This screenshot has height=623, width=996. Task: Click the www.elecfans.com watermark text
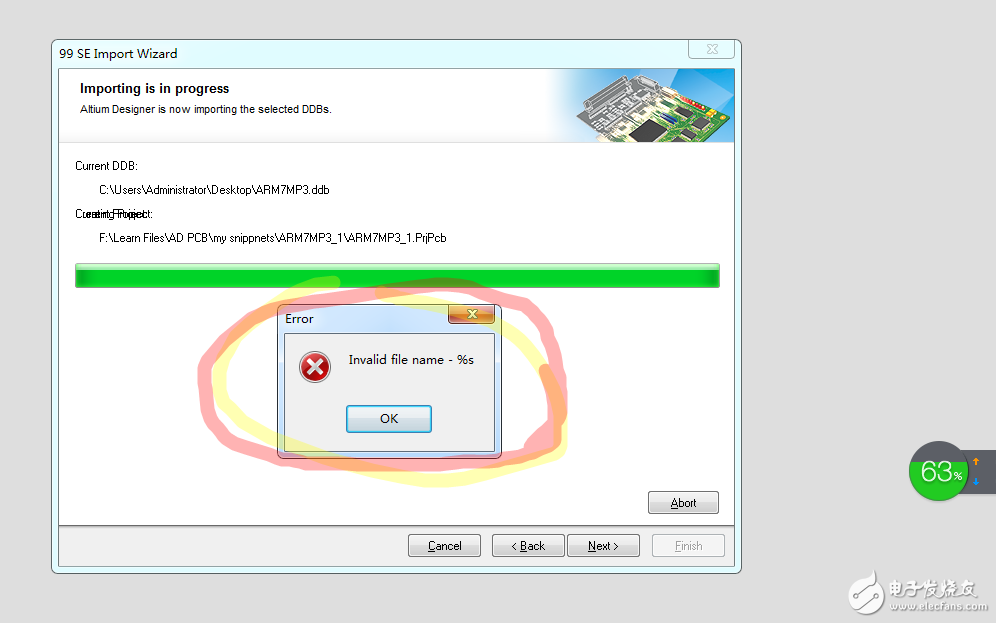tap(938, 606)
